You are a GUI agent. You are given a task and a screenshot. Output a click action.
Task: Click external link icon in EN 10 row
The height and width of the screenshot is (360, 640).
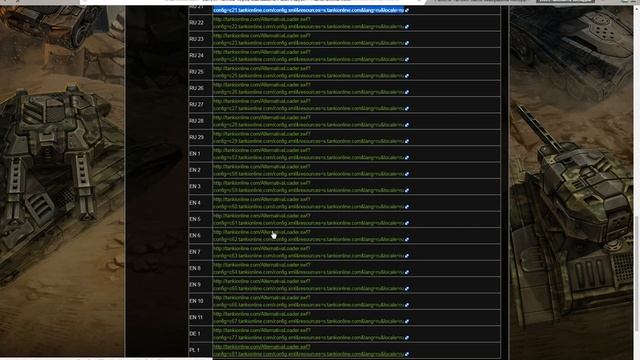click(x=407, y=305)
